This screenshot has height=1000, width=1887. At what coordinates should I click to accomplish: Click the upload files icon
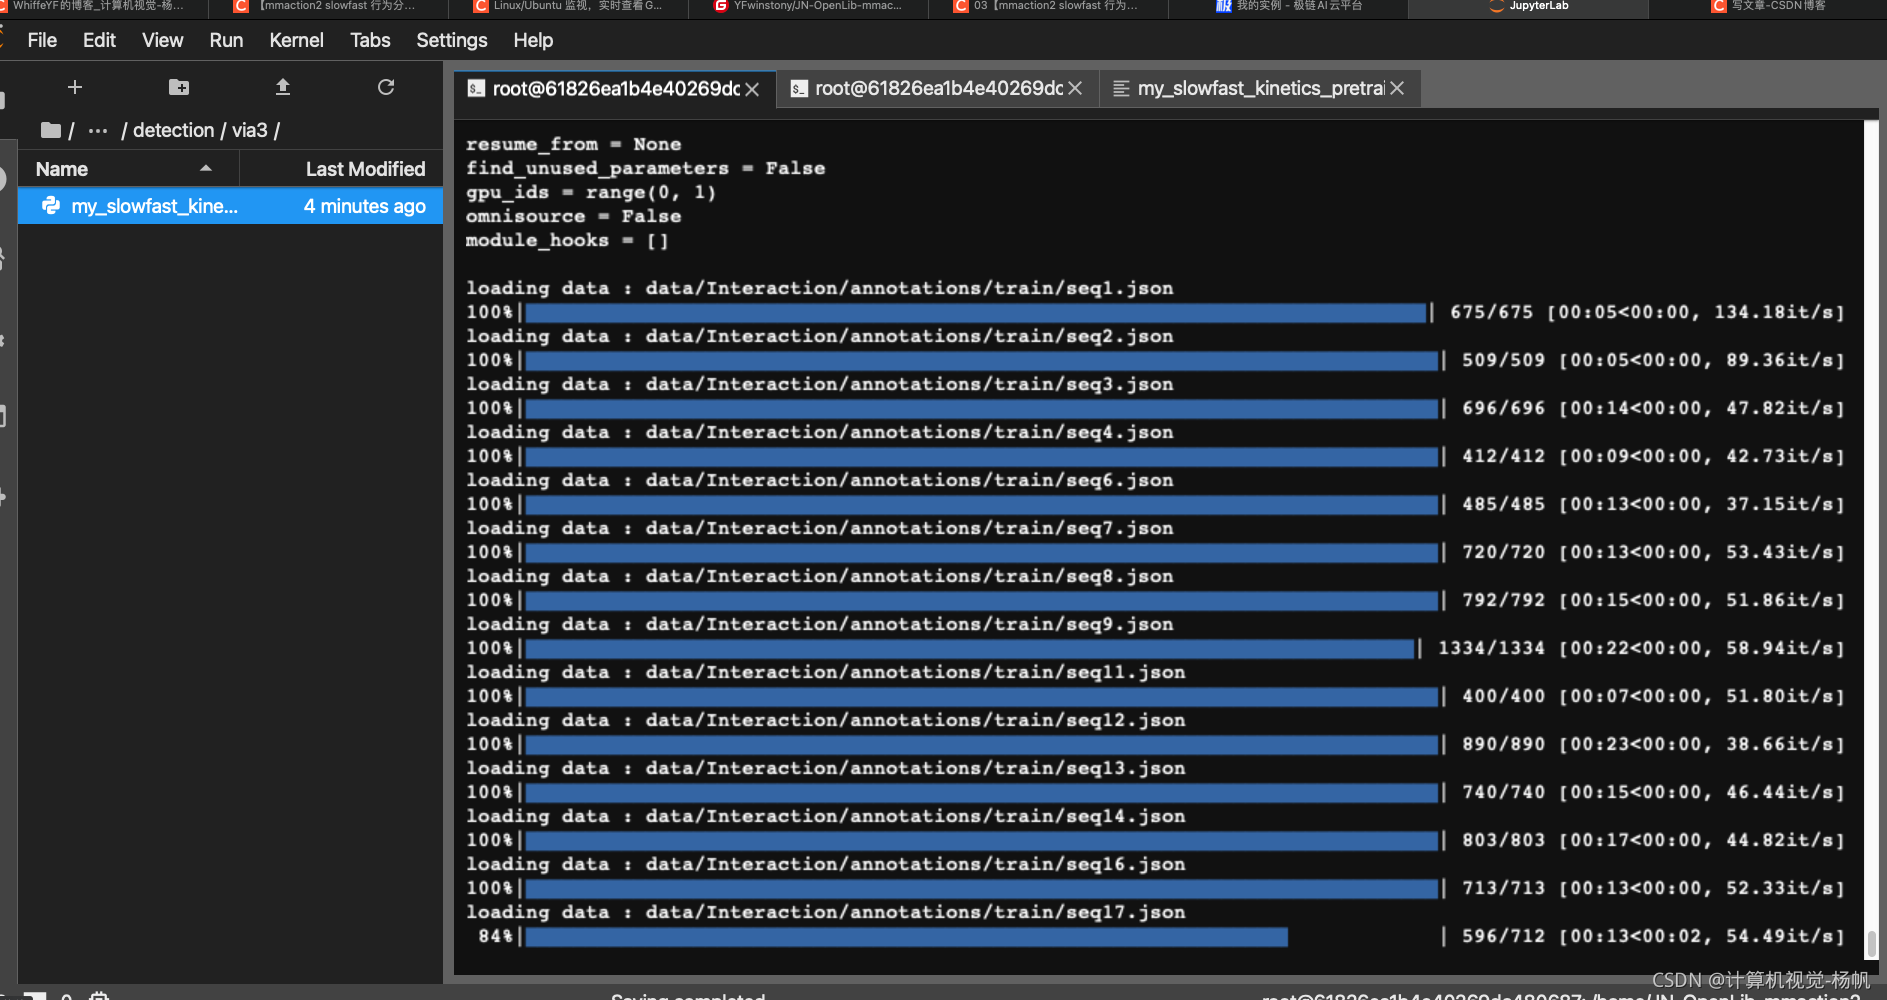click(283, 87)
